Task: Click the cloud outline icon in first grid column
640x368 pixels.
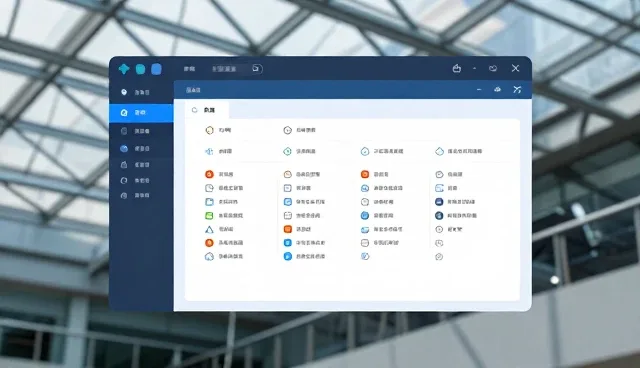Action: click(209, 257)
